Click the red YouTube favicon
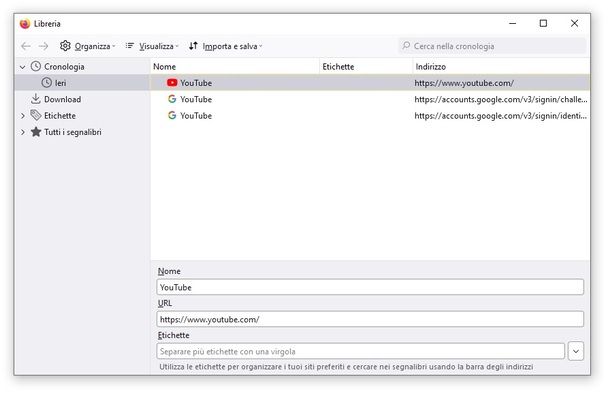610x398 pixels. [x=172, y=82]
